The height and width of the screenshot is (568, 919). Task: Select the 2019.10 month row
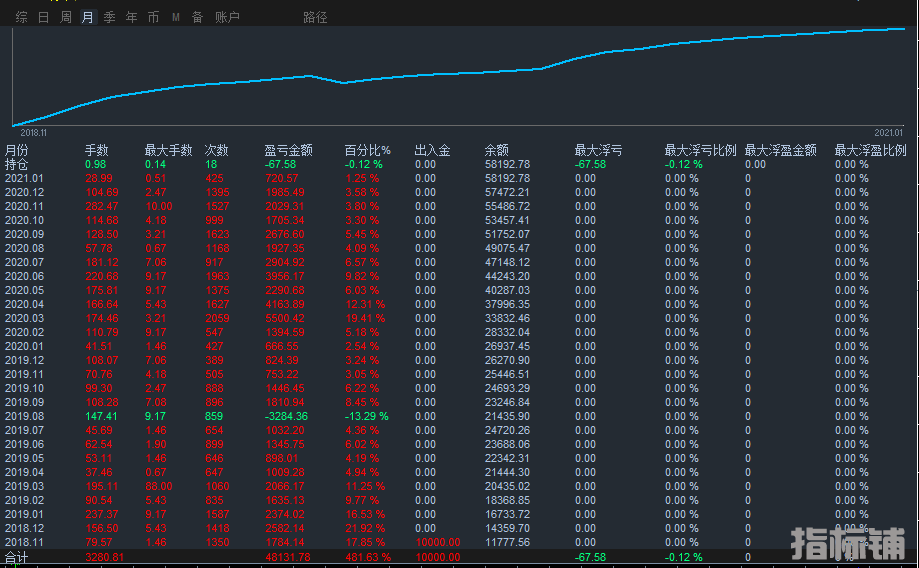tap(460, 389)
